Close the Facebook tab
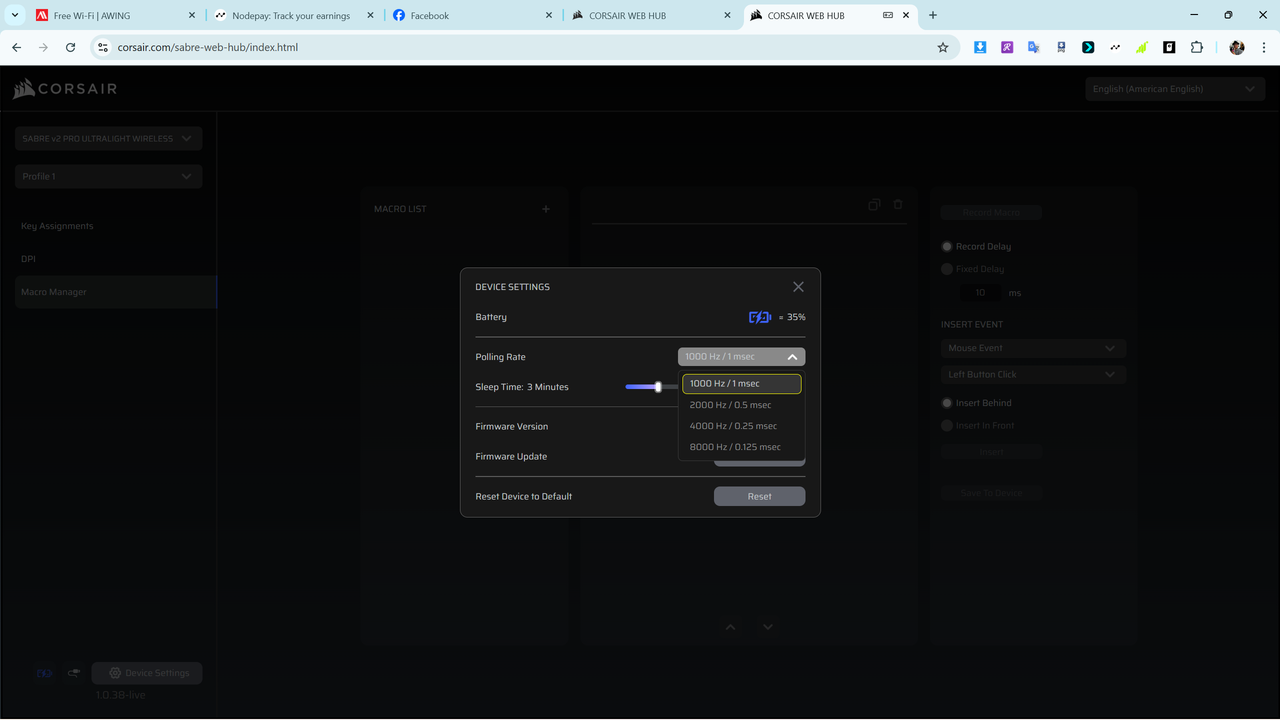The width and height of the screenshot is (1280, 720). 548,16
